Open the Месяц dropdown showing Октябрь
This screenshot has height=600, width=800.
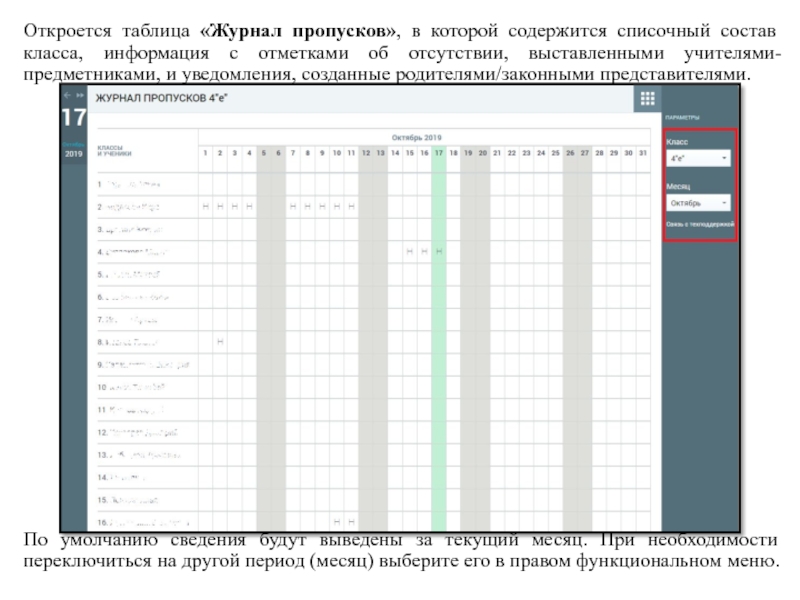(699, 202)
